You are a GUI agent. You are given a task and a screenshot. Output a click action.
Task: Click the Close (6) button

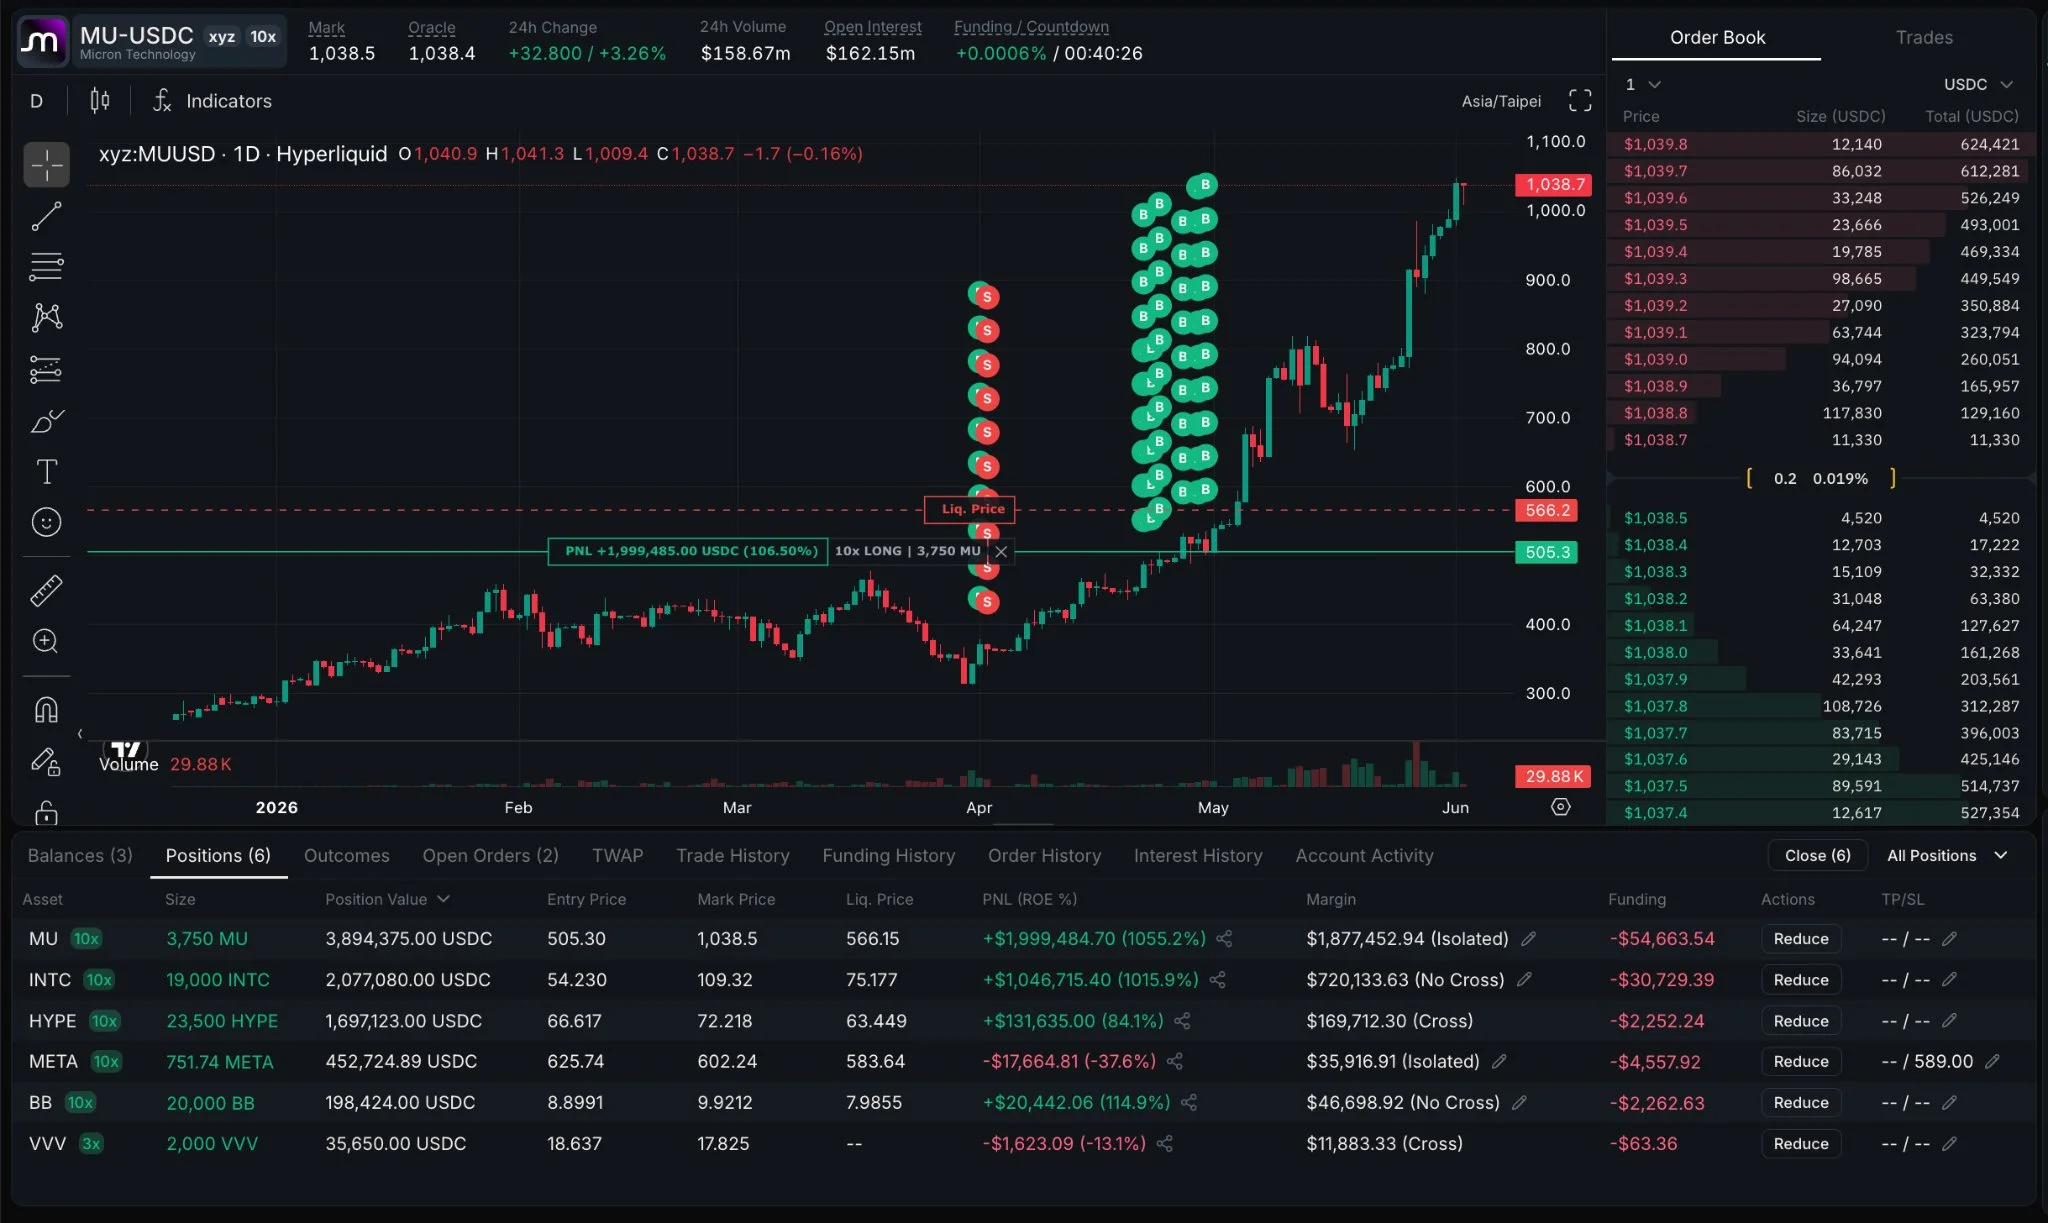tap(1817, 856)
